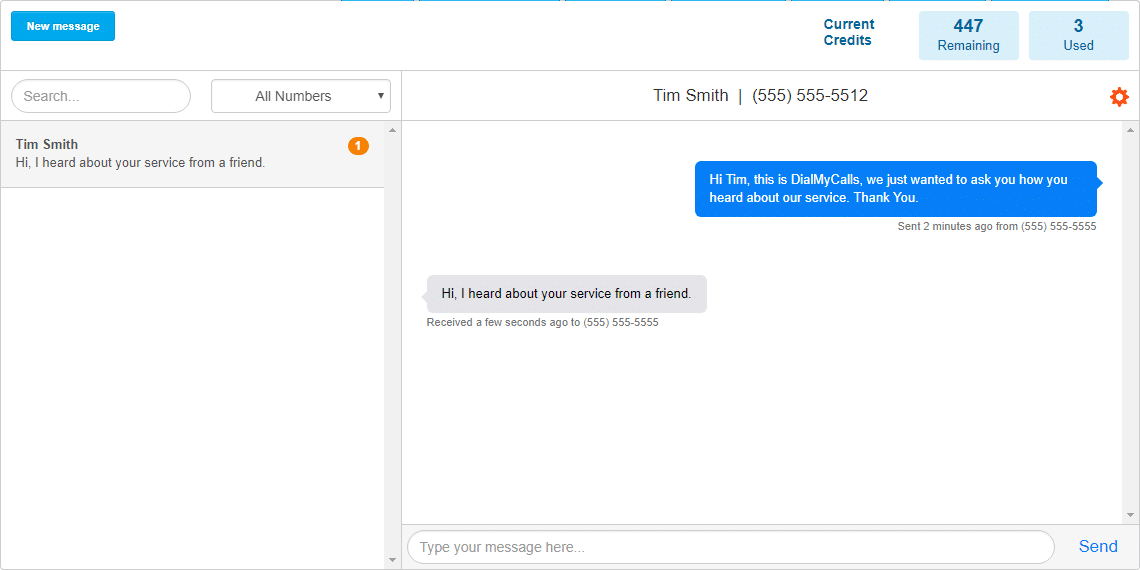The image size is (1140, 570).
Task: Click the 3 Used credits box
Action: pos(1078,35)
